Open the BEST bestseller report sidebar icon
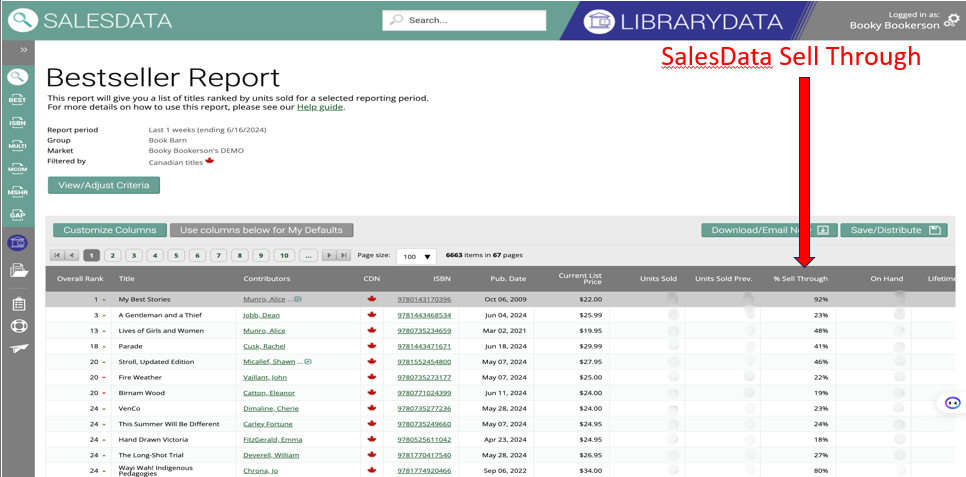The height and width of the screenshot is (477, 966). [17, 100]
